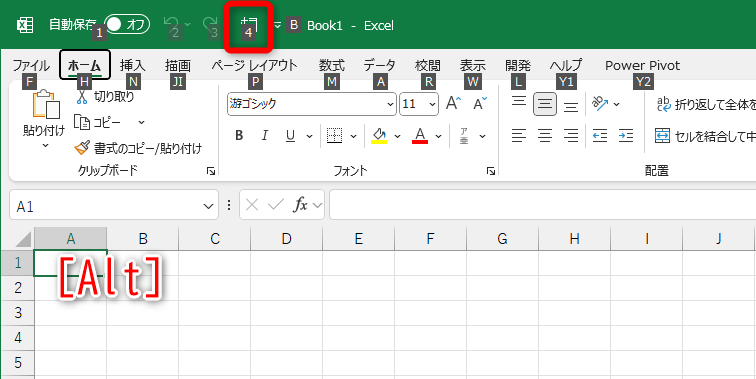Click the phonetic guide (ふりがな) icon

[464, 136]
